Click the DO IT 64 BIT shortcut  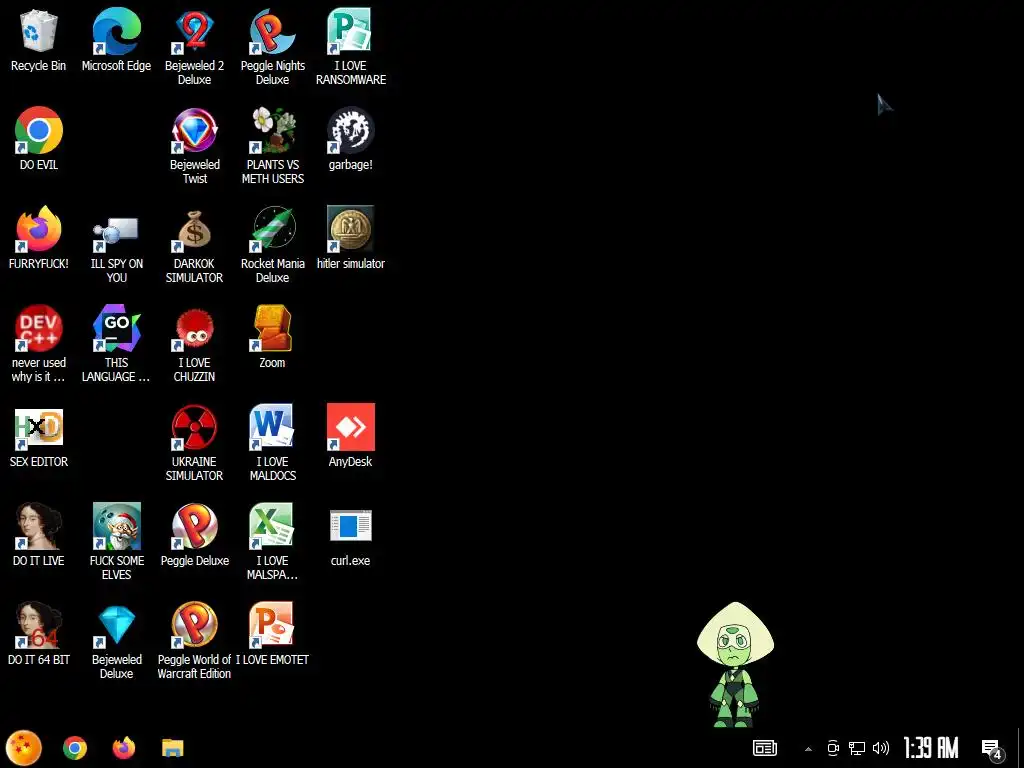39,635
